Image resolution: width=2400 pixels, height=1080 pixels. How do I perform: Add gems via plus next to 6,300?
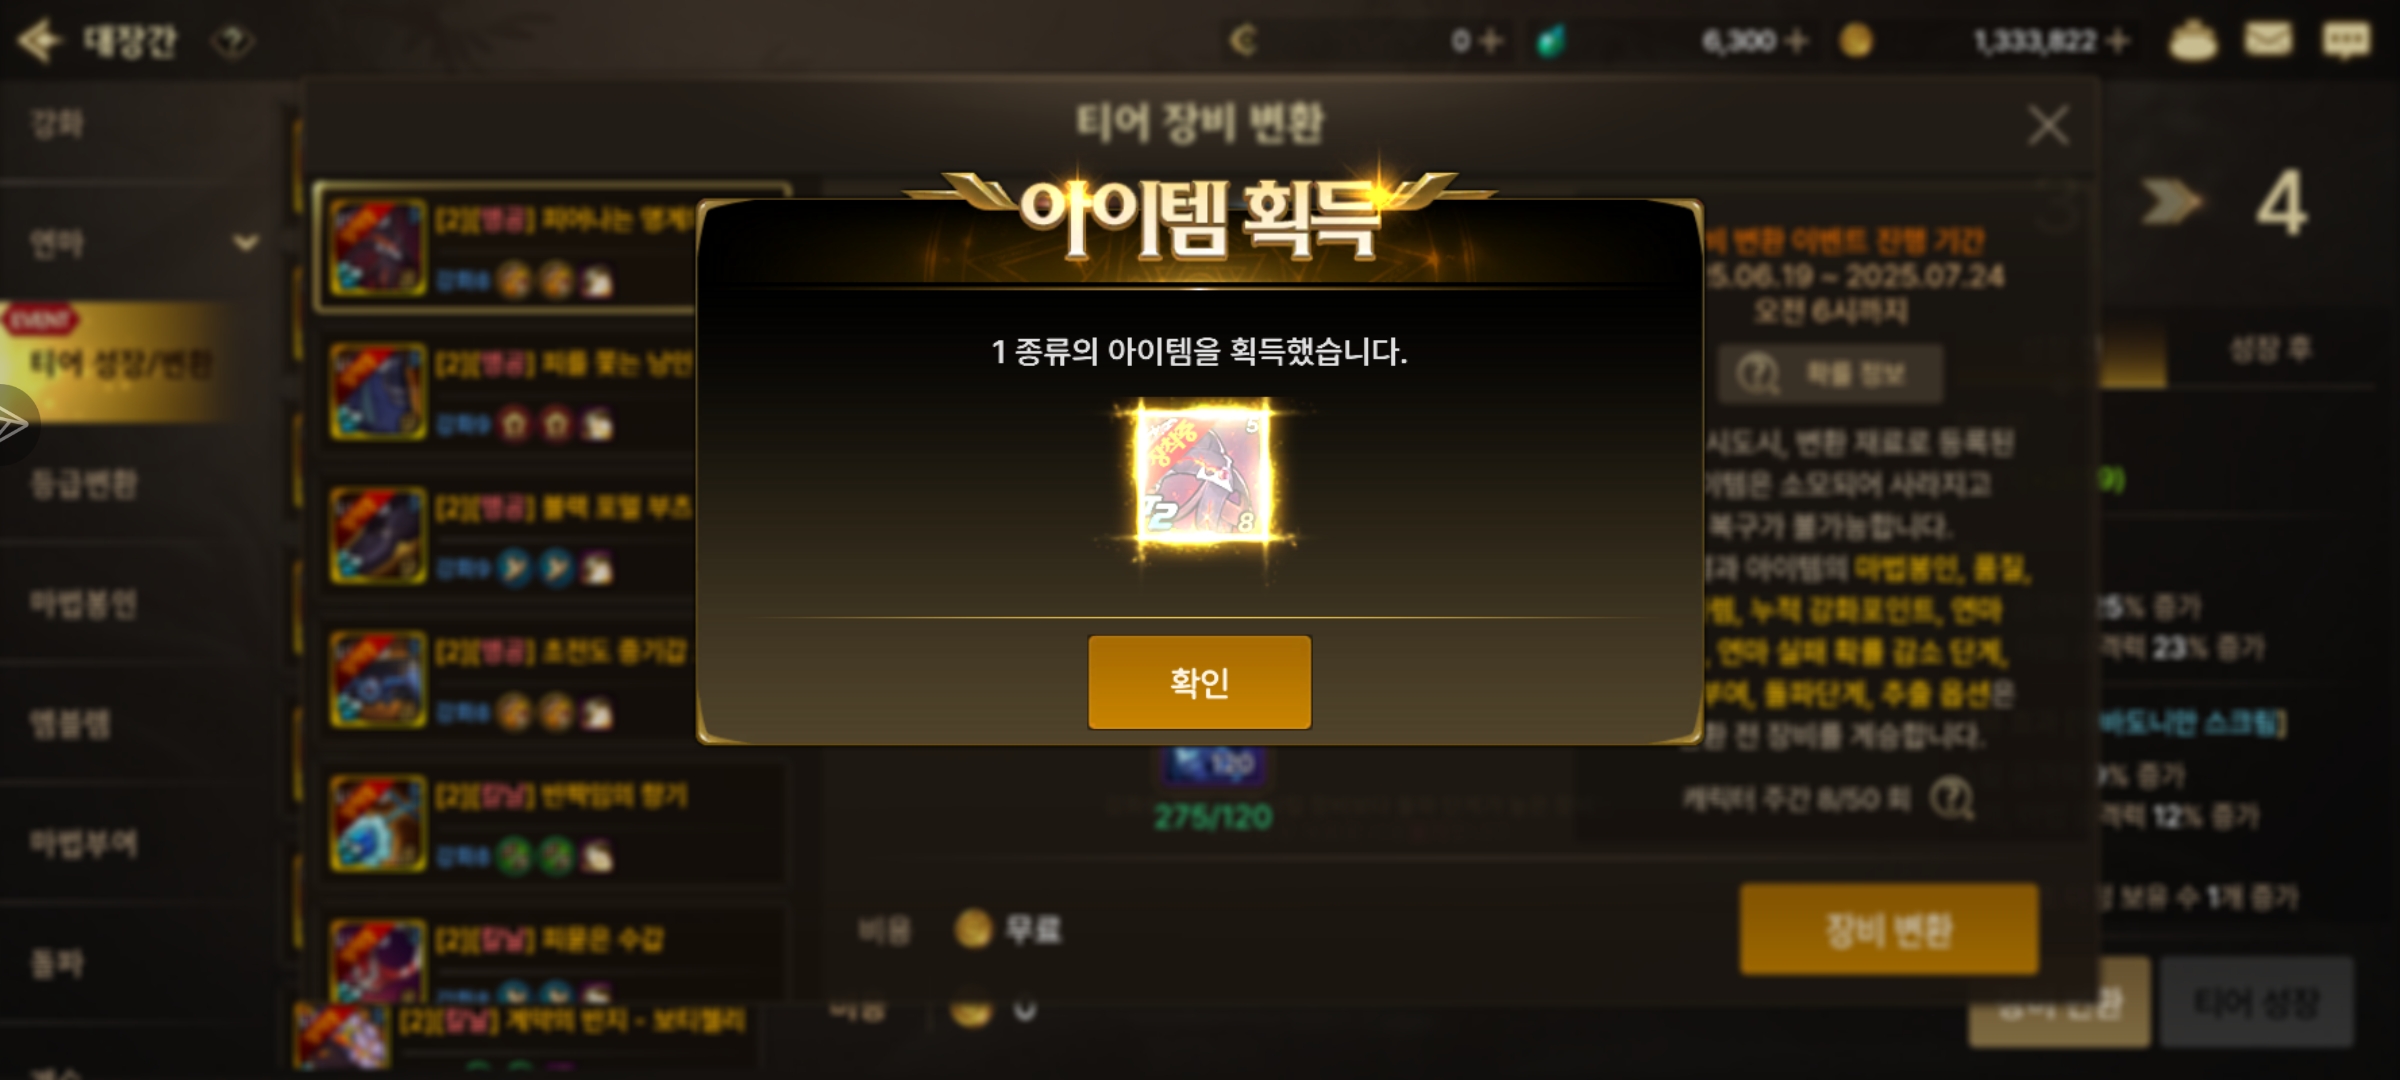click(x=1796, y=41)
